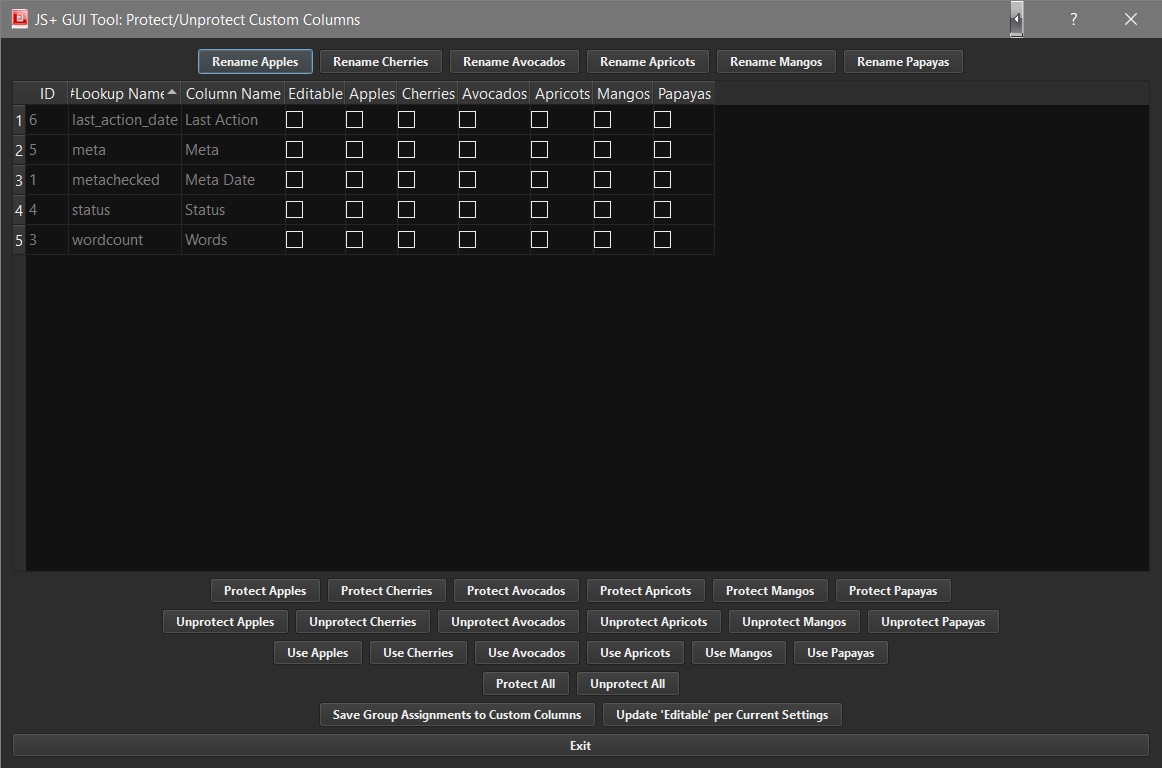Click the Protect Avocados button
1162x768 pixels.
click(516, 591)
